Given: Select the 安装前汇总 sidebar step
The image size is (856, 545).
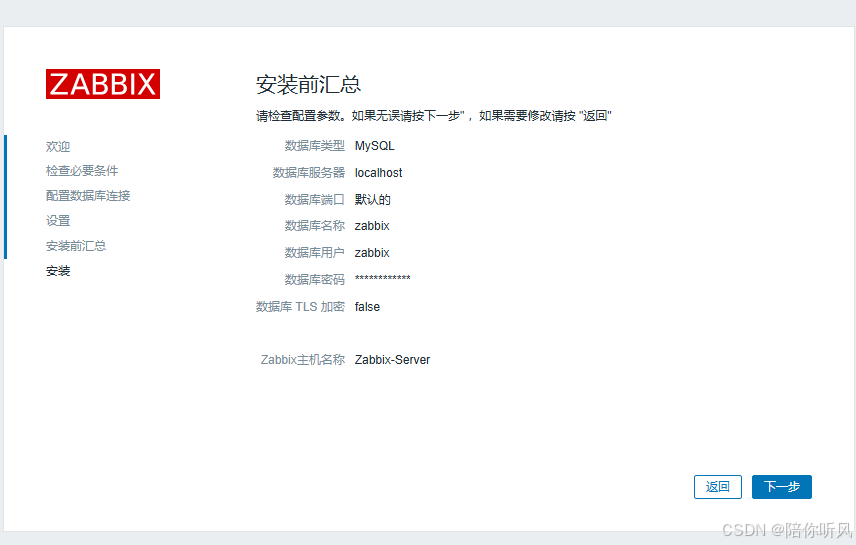Looking at the screenshot, I should [76, 246].
